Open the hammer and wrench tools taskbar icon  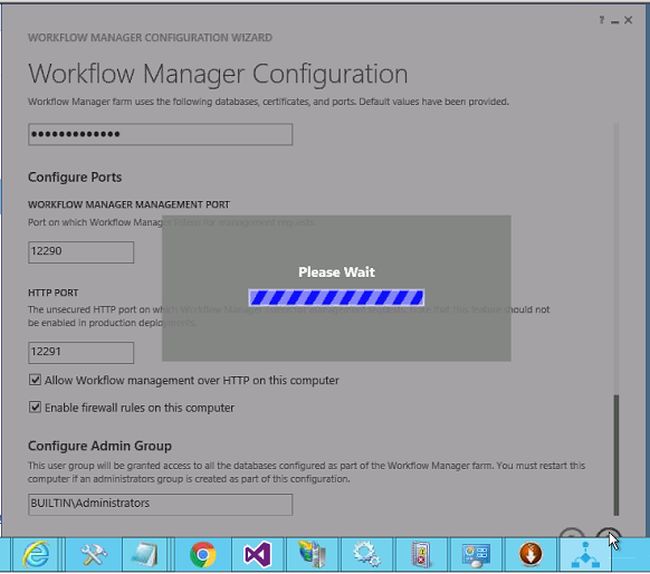coord(93,554)
